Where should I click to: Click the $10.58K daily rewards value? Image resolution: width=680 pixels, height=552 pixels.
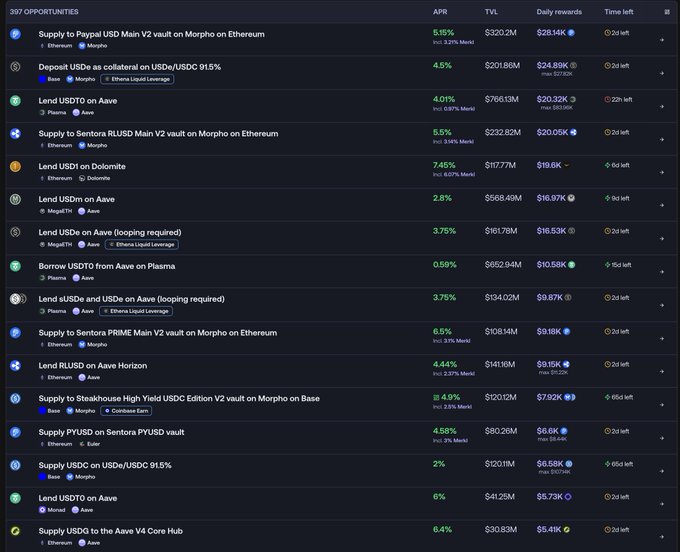click(x=551, y=265)
